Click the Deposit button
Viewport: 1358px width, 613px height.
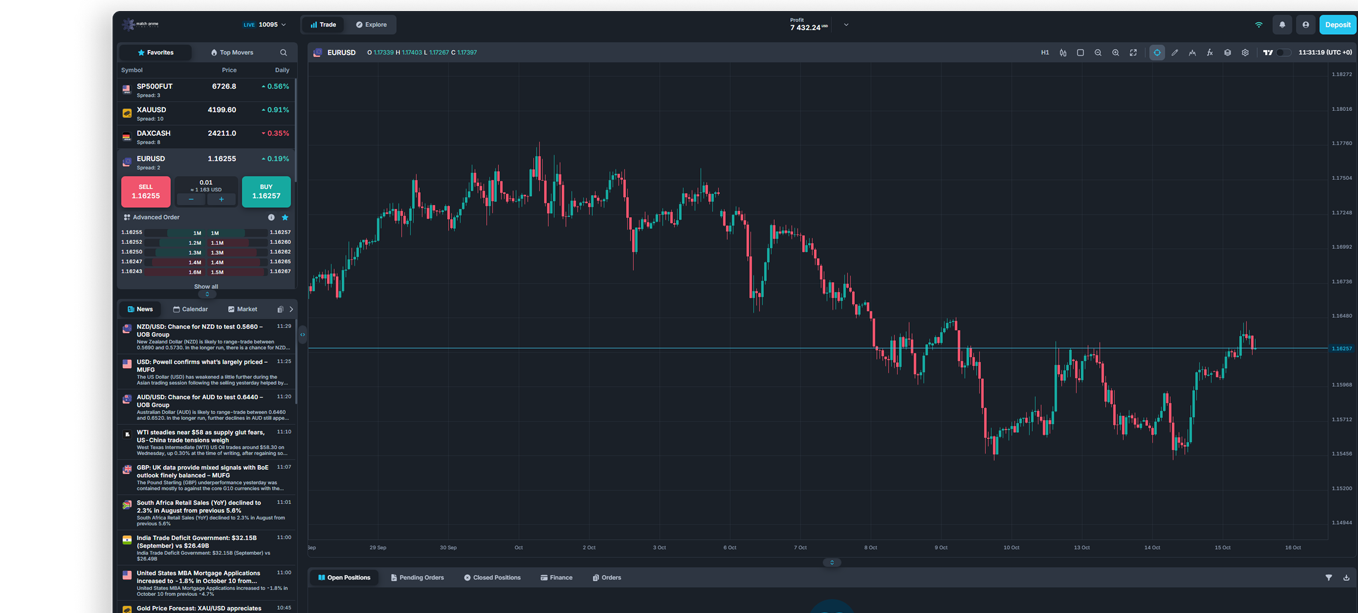point(1337,25)
